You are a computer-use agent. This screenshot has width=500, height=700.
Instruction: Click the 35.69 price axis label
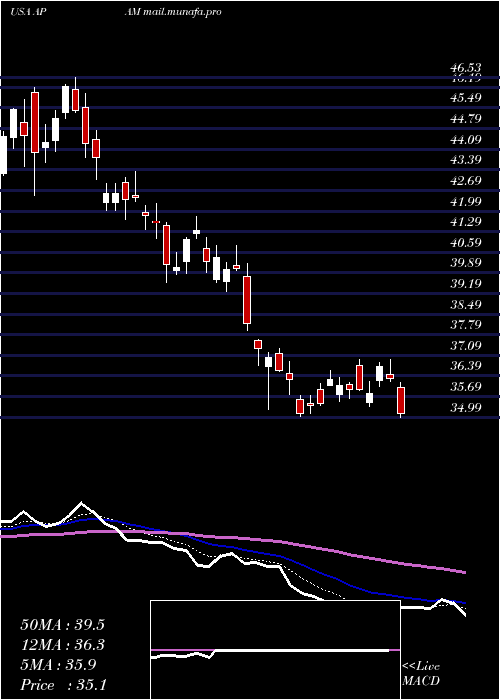point(466,386)
